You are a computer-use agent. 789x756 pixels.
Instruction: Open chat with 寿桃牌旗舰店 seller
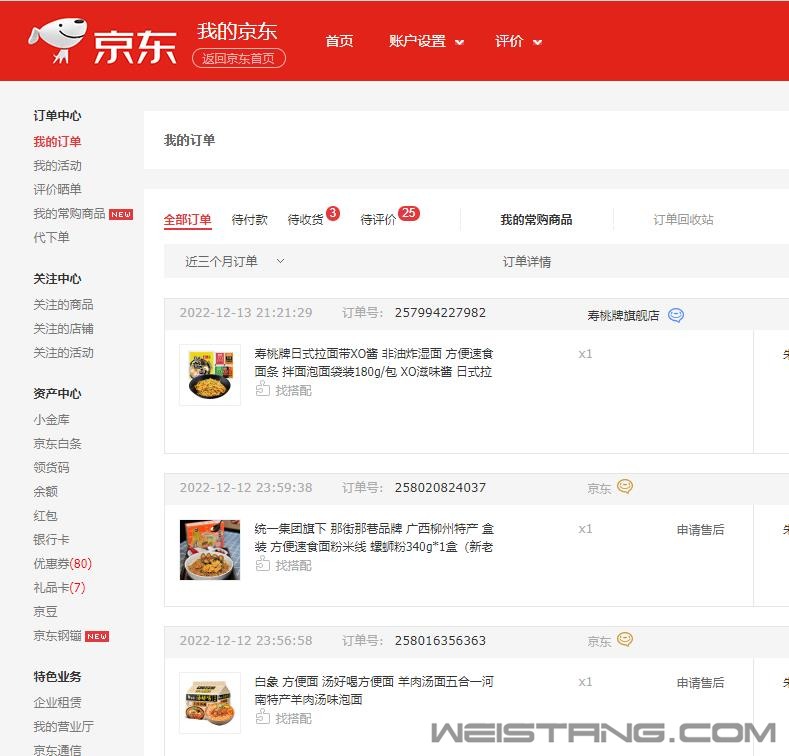[x=675, y=316]
